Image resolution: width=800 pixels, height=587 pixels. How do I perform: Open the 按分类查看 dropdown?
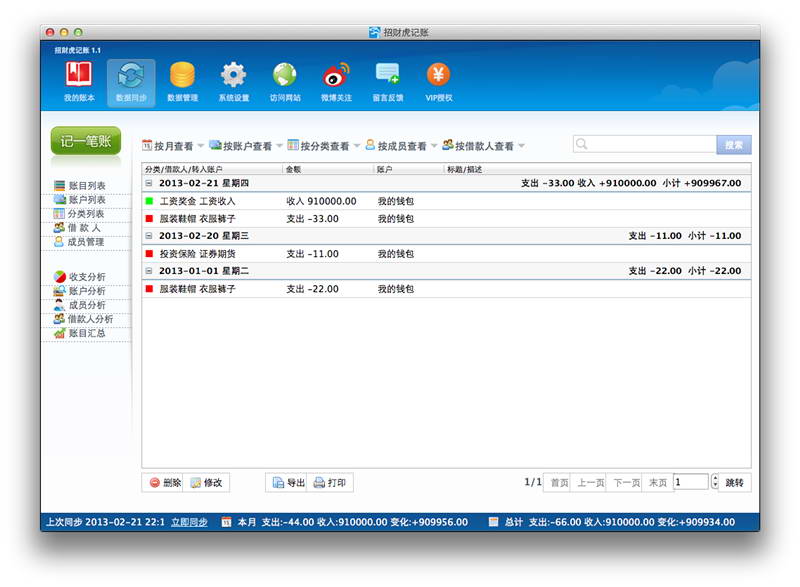pos(323,146)
